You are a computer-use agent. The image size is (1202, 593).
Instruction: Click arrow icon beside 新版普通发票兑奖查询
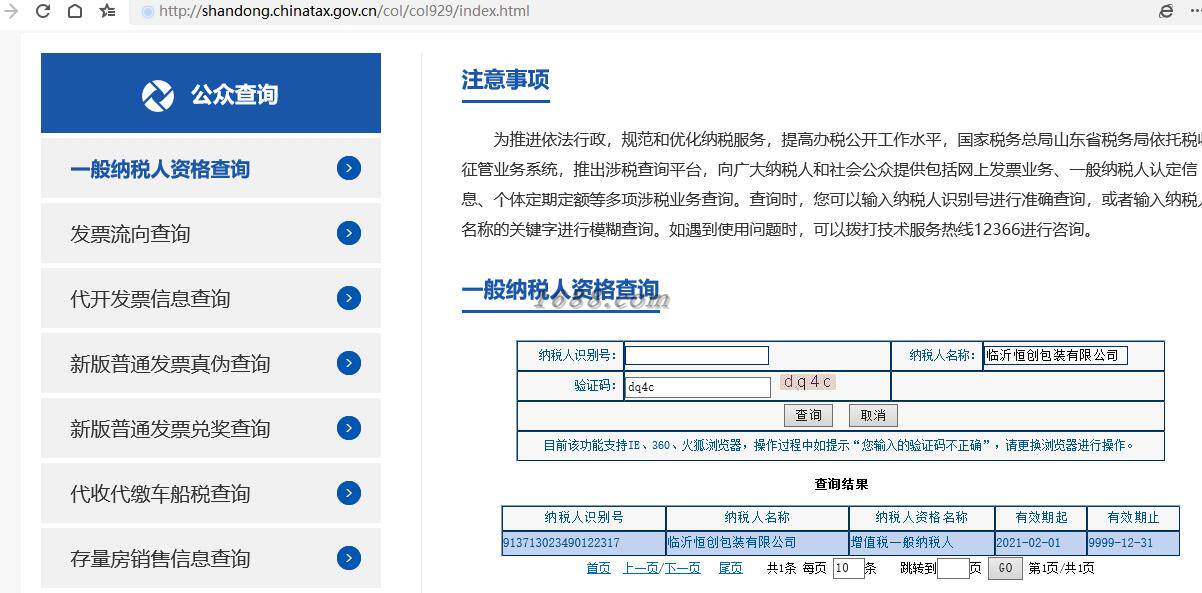click(x=349, y=428)
